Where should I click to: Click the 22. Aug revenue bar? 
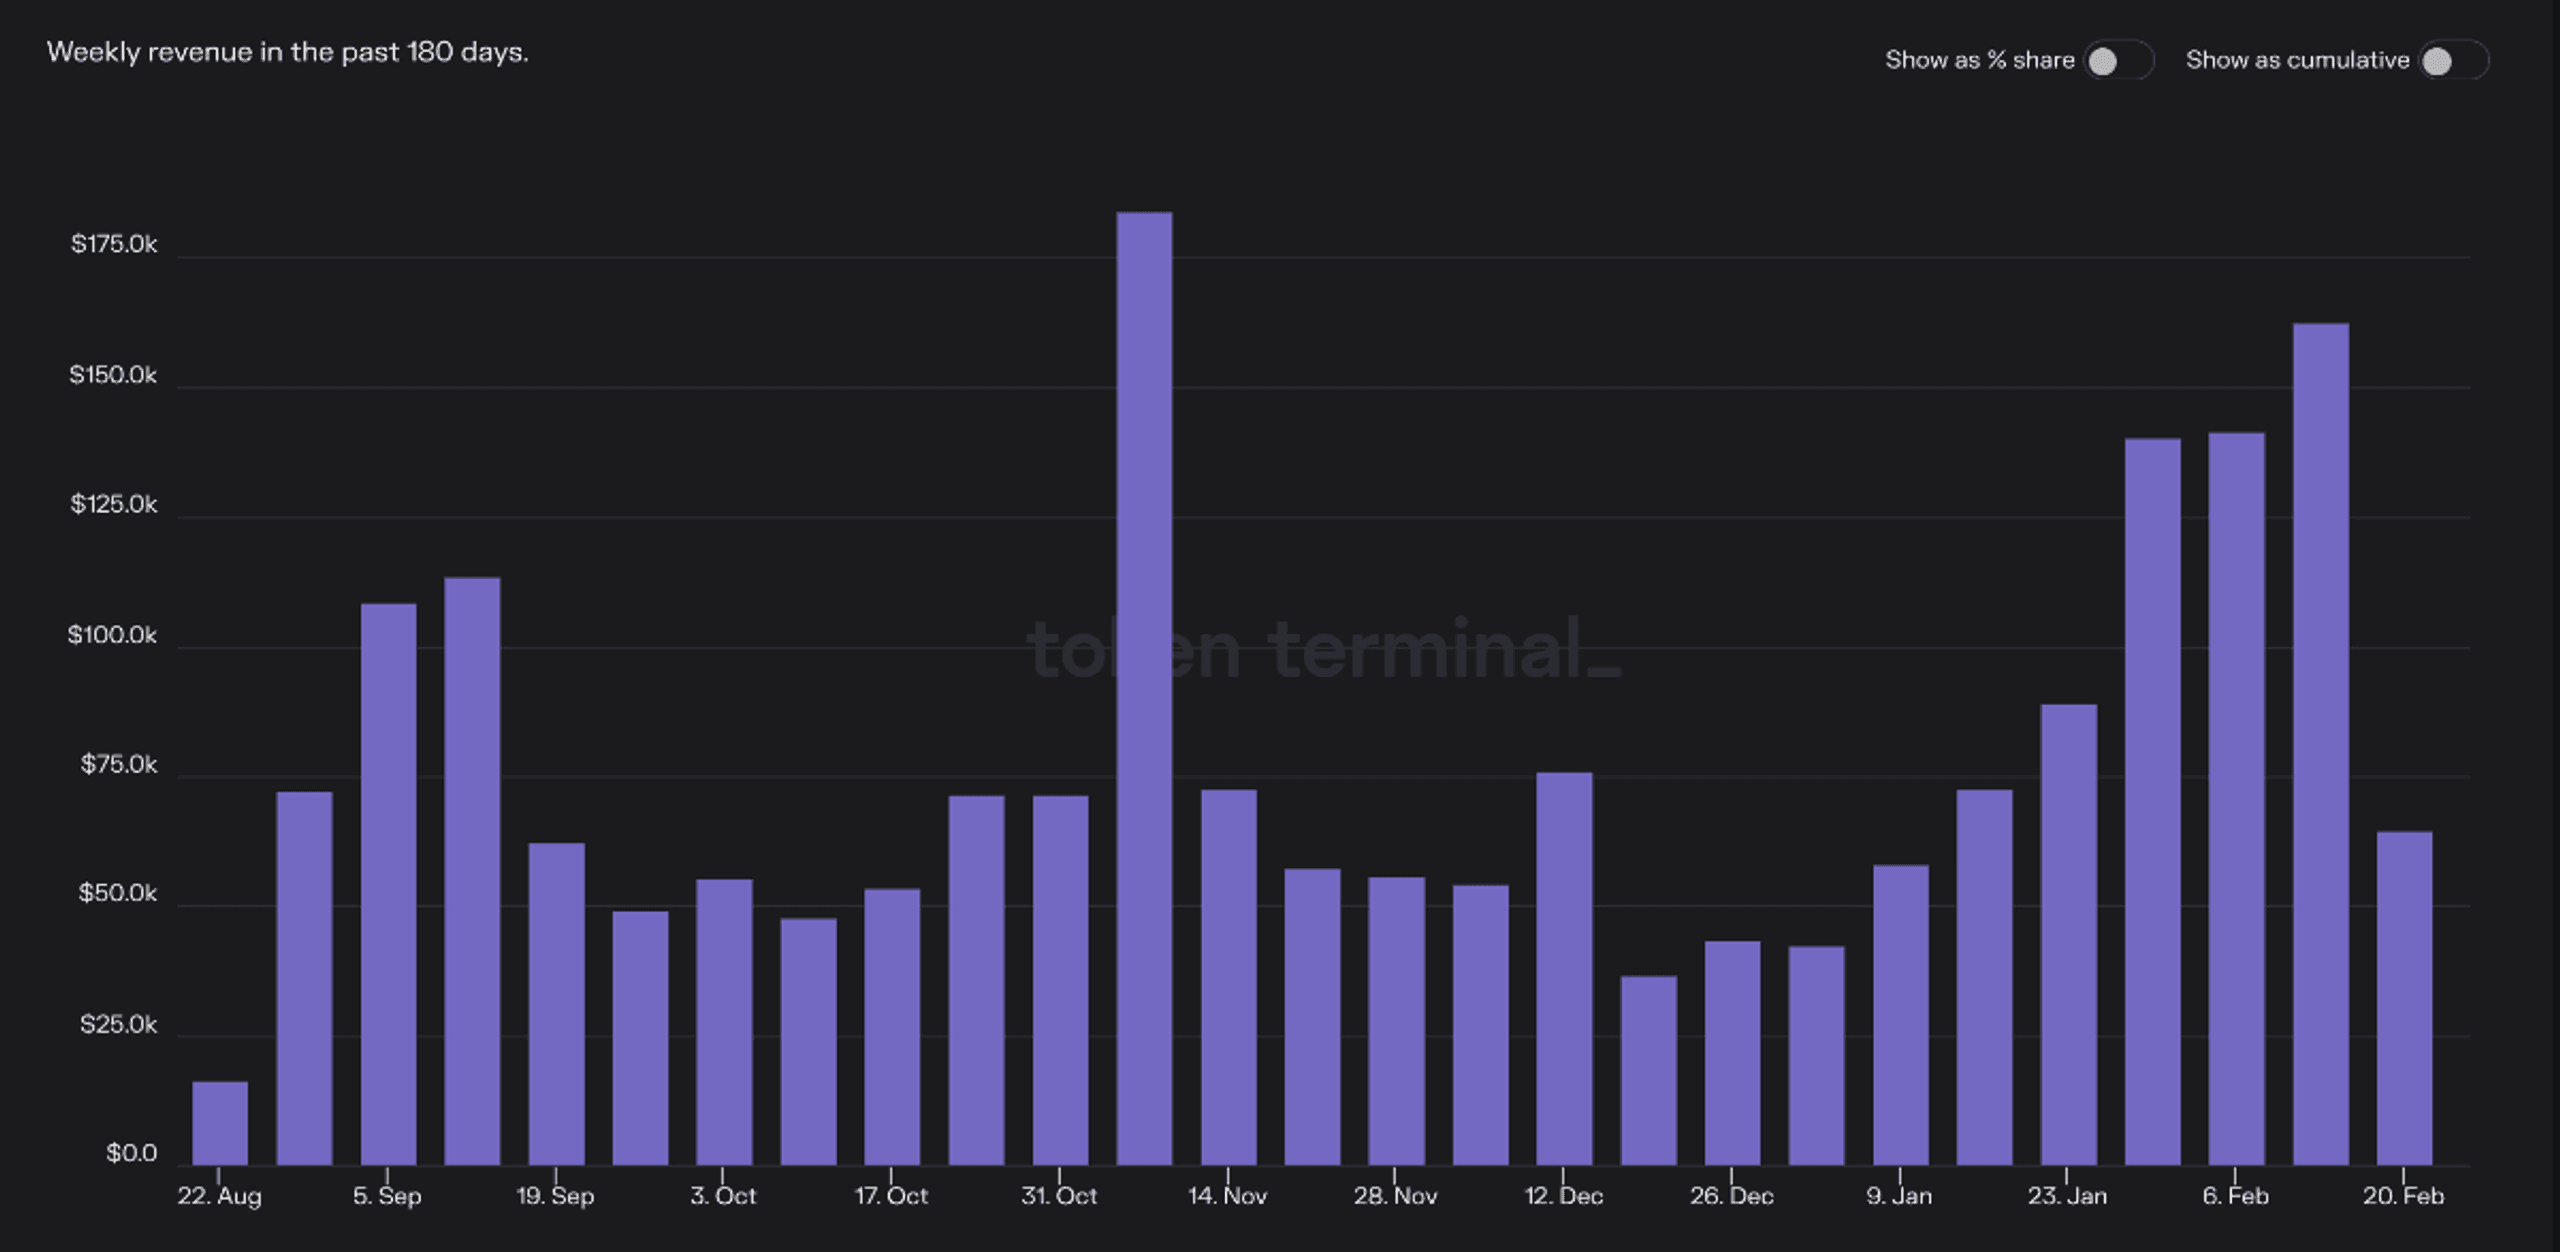(x=220, y=1124)
